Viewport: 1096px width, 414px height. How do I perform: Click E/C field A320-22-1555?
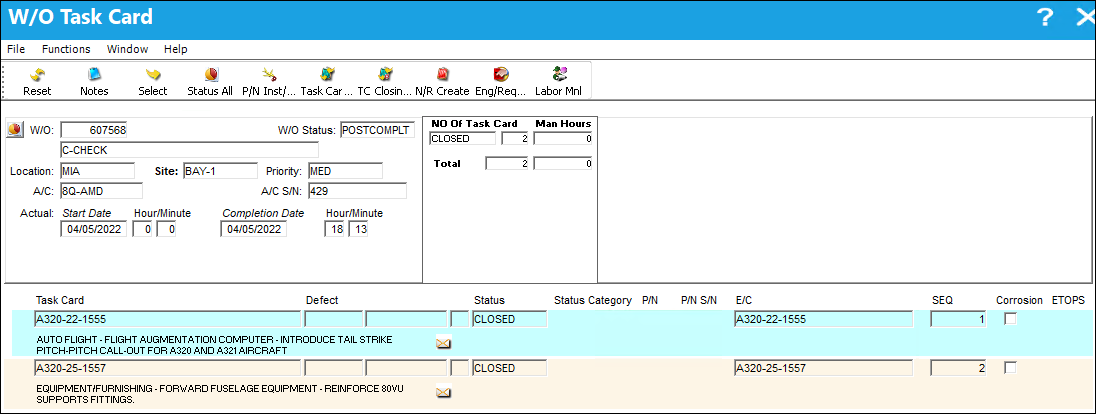point(823,319)
